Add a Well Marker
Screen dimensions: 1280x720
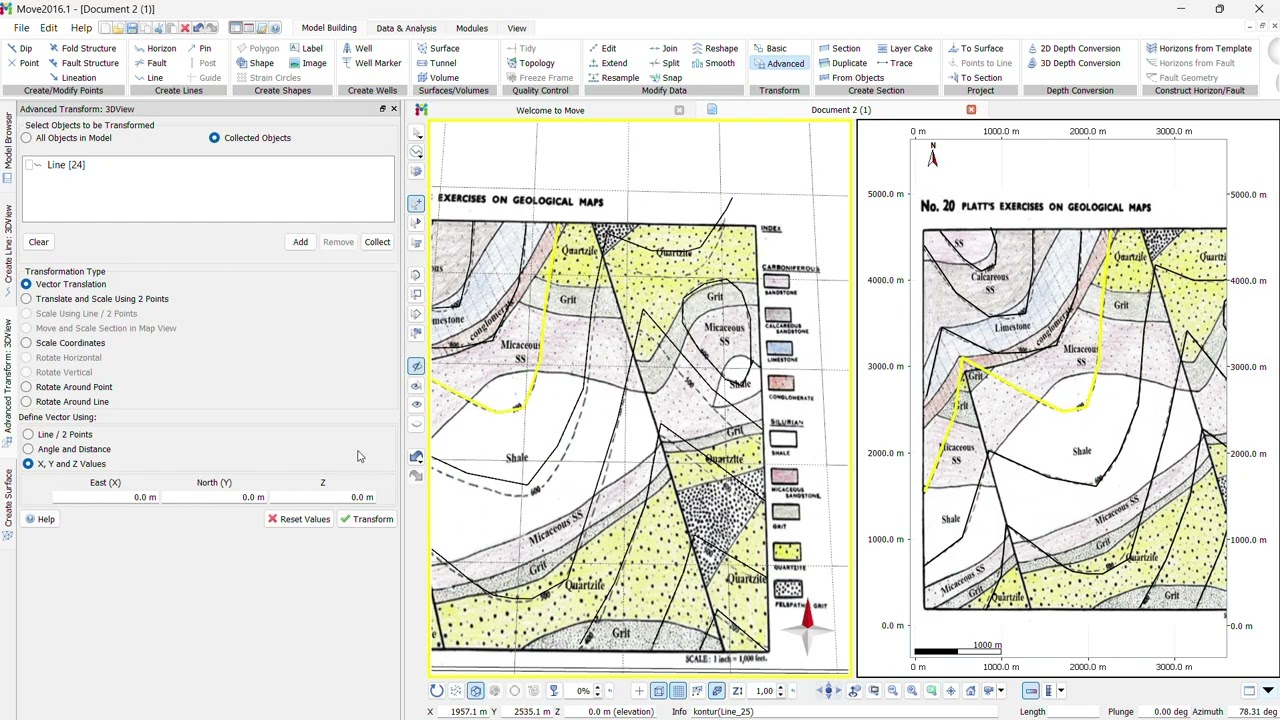tap(372, 63)
